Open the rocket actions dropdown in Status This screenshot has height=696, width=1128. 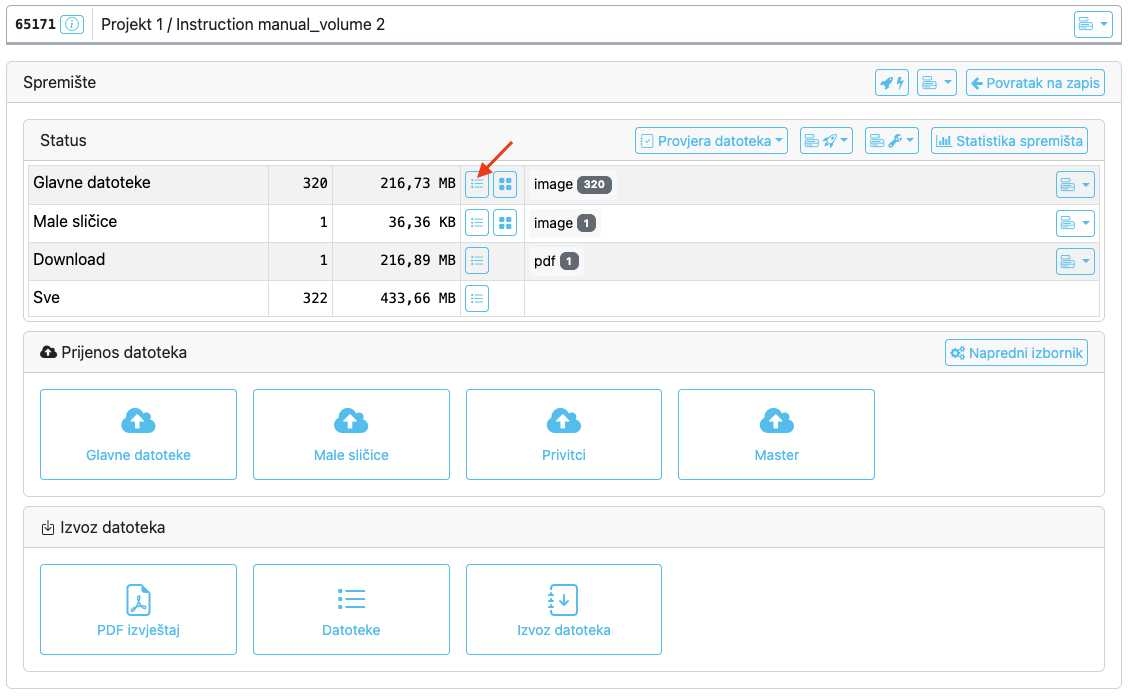click(x=826, y=141)
